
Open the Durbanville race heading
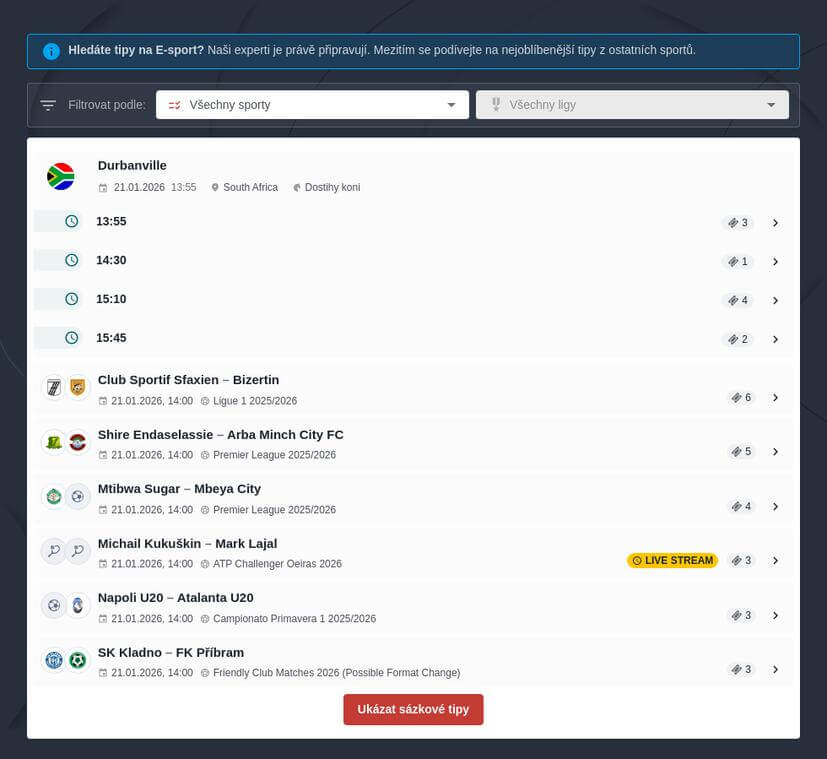[132, 166]
